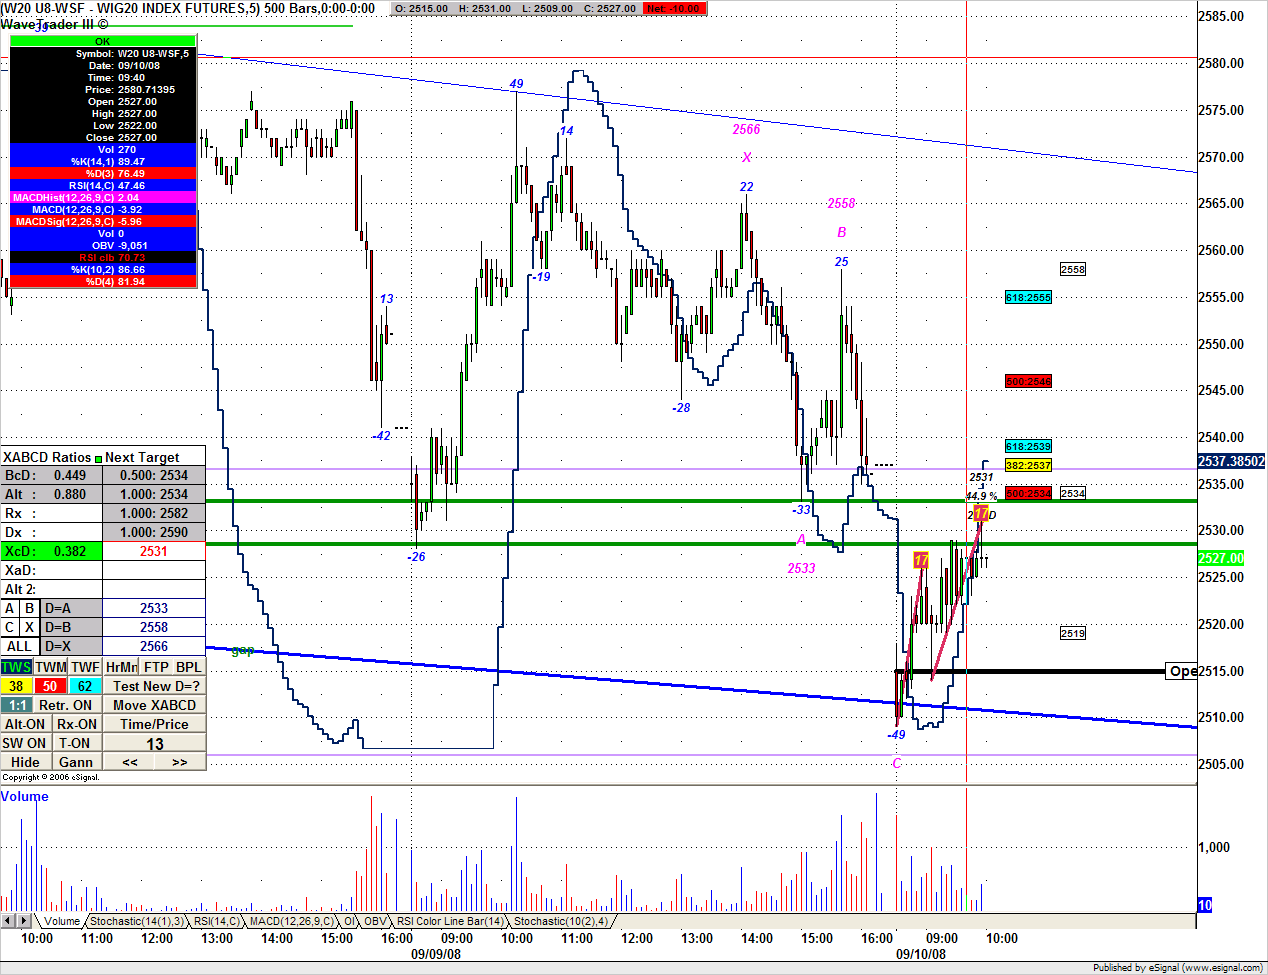Viewport: 1268px width, 975px height.
Task: Click the small green square in XABCD header
Action: tap(98, 459)
